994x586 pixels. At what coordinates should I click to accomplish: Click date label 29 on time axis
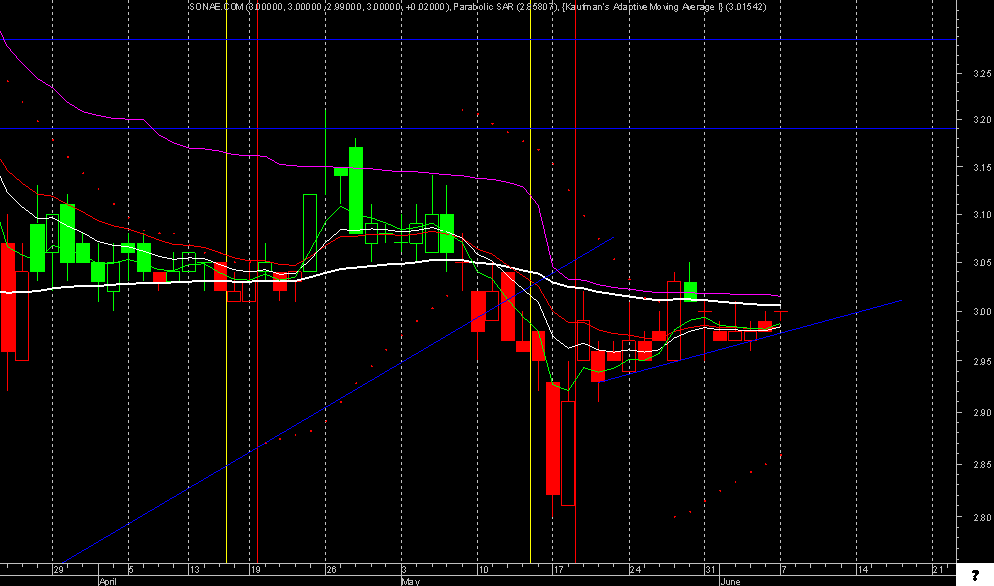click(x=58, y=570)
